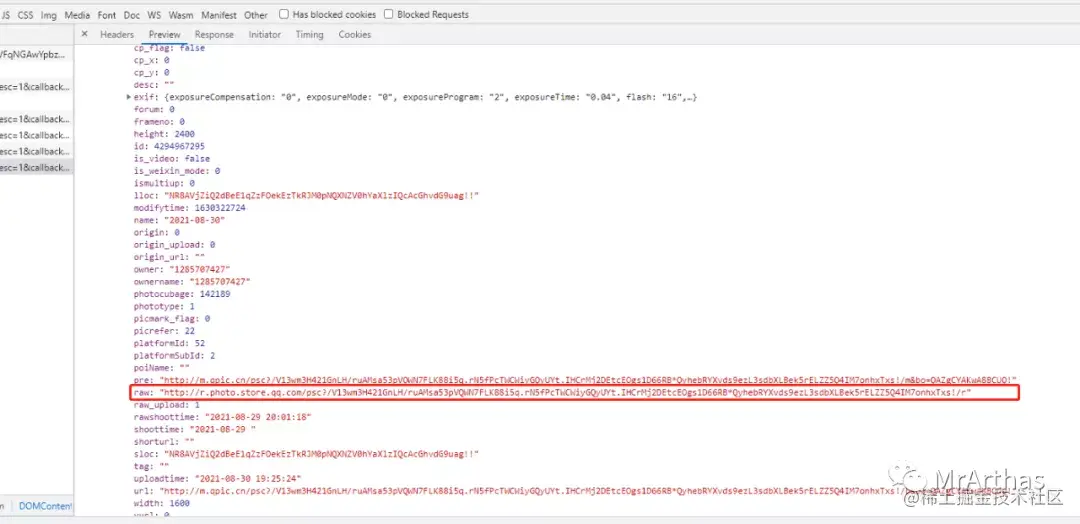
Task: Click the raw_upload: 1 property
Action: (167, 405)
